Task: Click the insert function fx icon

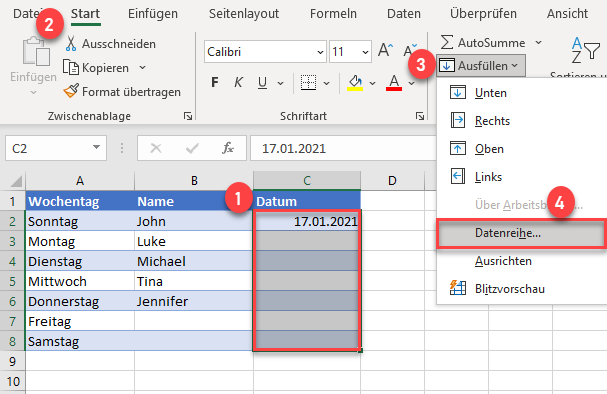Action: point(228,148)
